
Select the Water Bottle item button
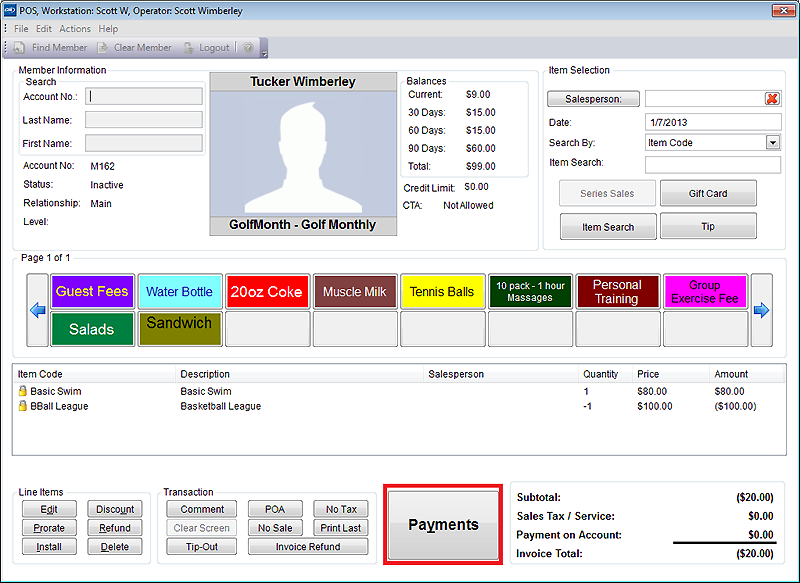pos(180,291)
